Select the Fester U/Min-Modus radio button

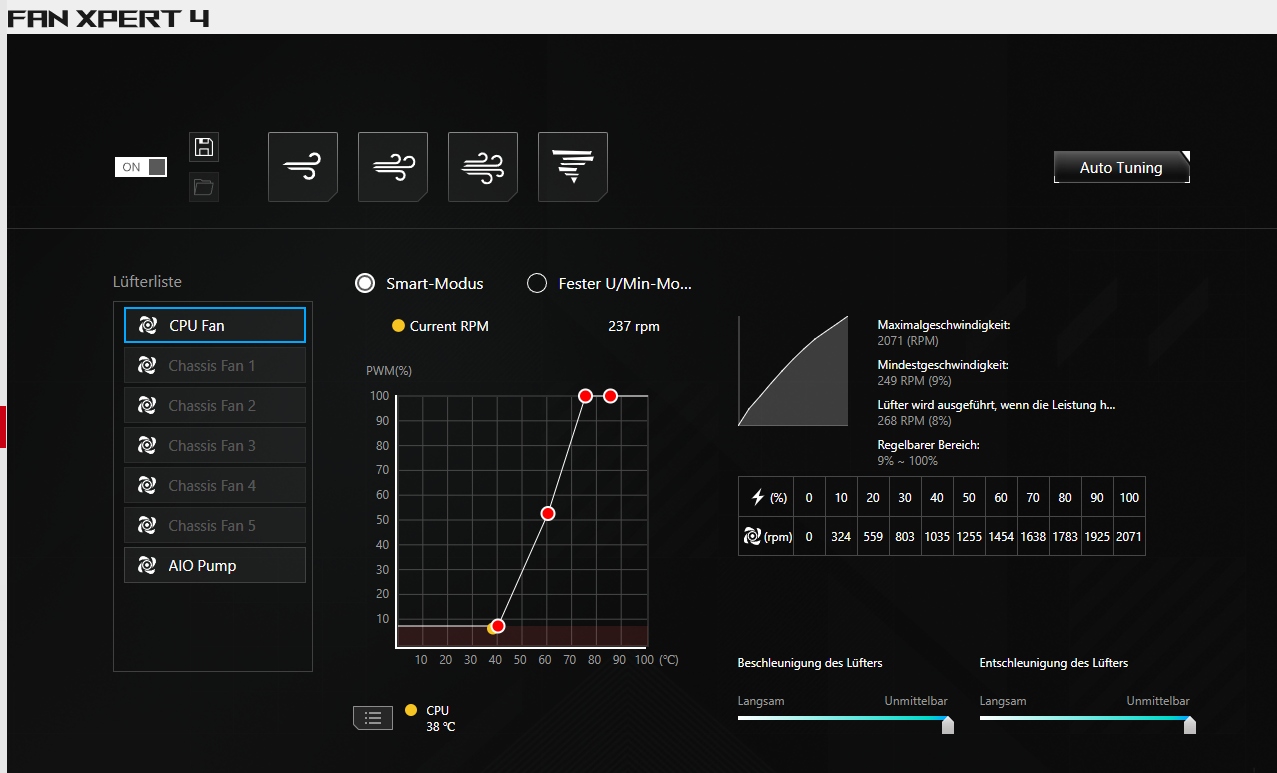click(x=537, y=283)
